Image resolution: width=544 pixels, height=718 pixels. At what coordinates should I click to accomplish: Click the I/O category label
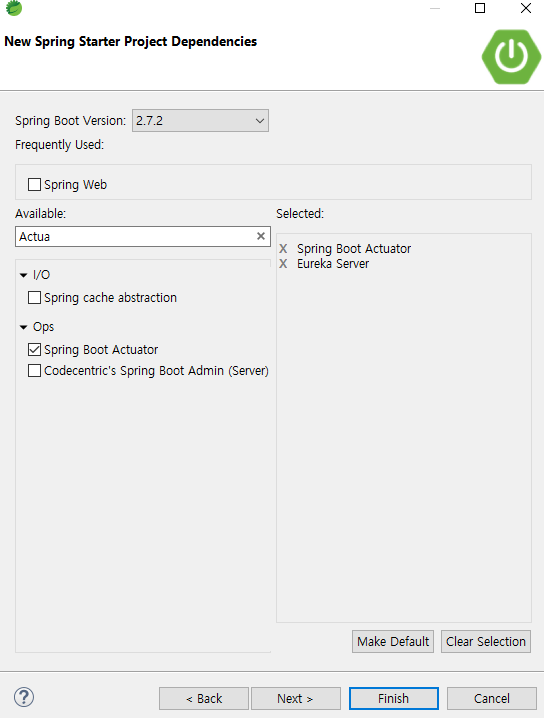tap(41, 275)
